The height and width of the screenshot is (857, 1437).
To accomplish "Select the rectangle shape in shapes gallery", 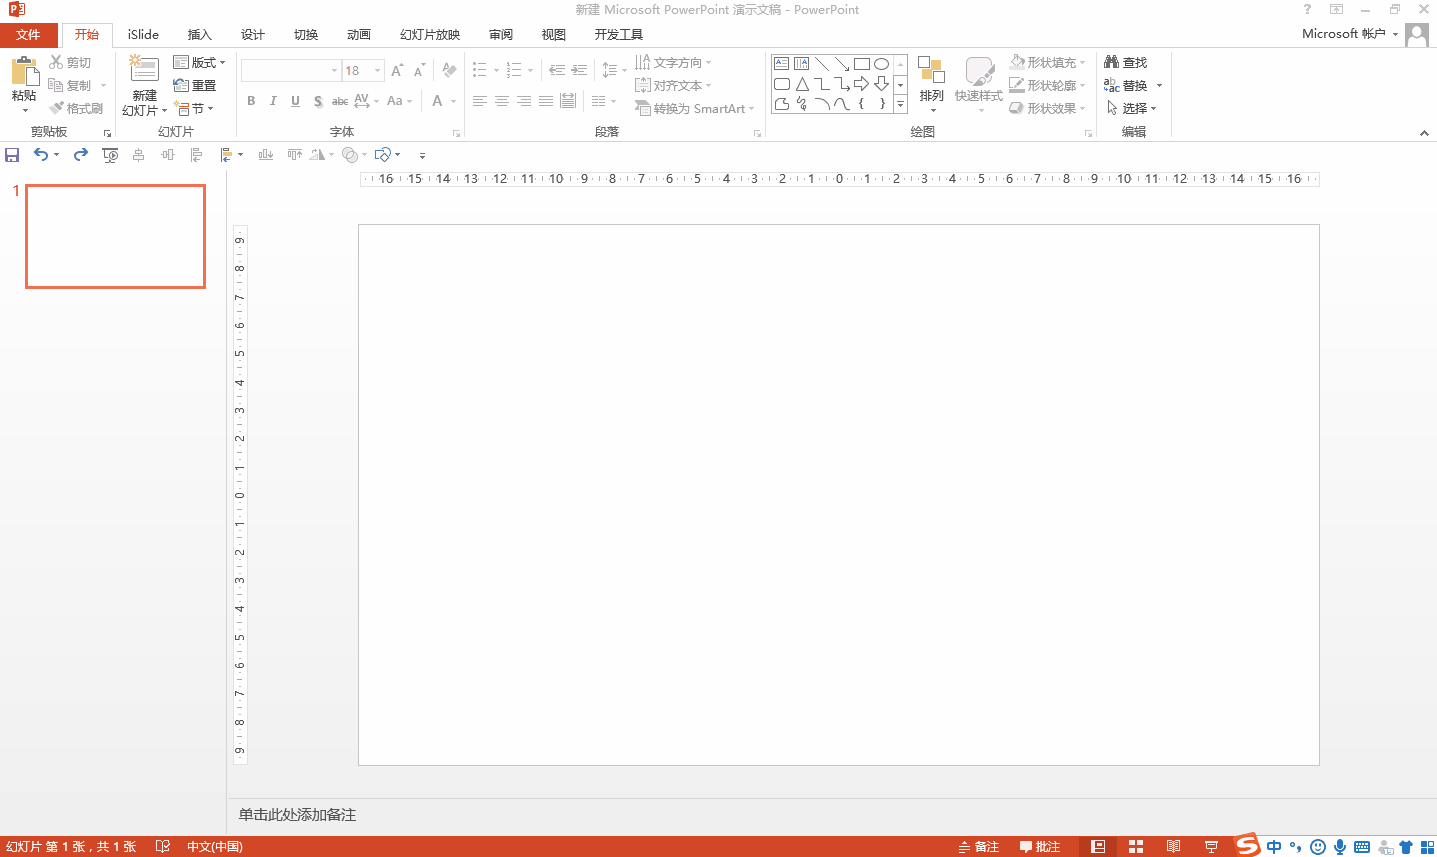I will tap(861, 64).
